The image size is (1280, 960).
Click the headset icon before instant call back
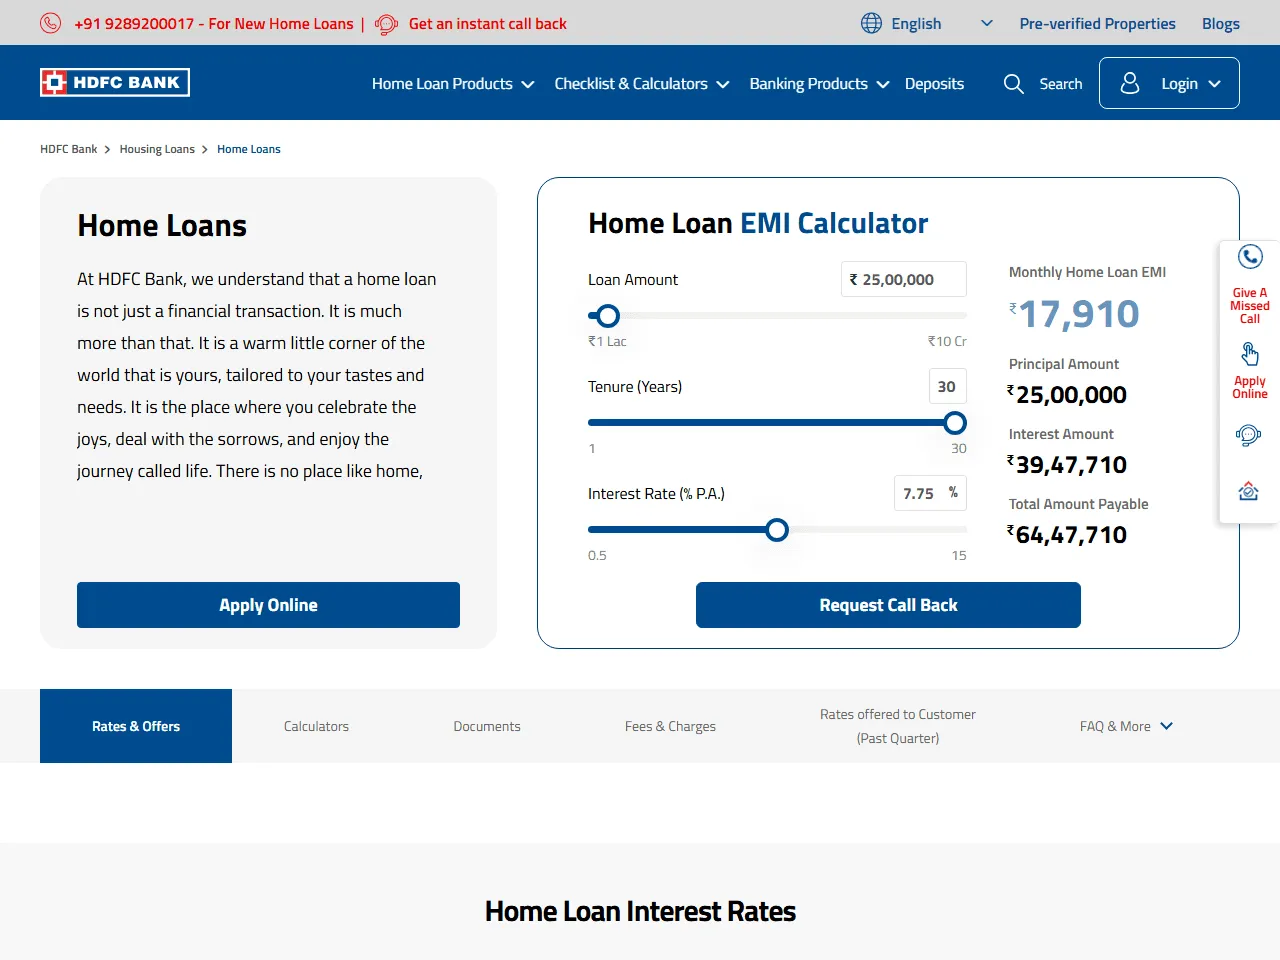[386, 24]
